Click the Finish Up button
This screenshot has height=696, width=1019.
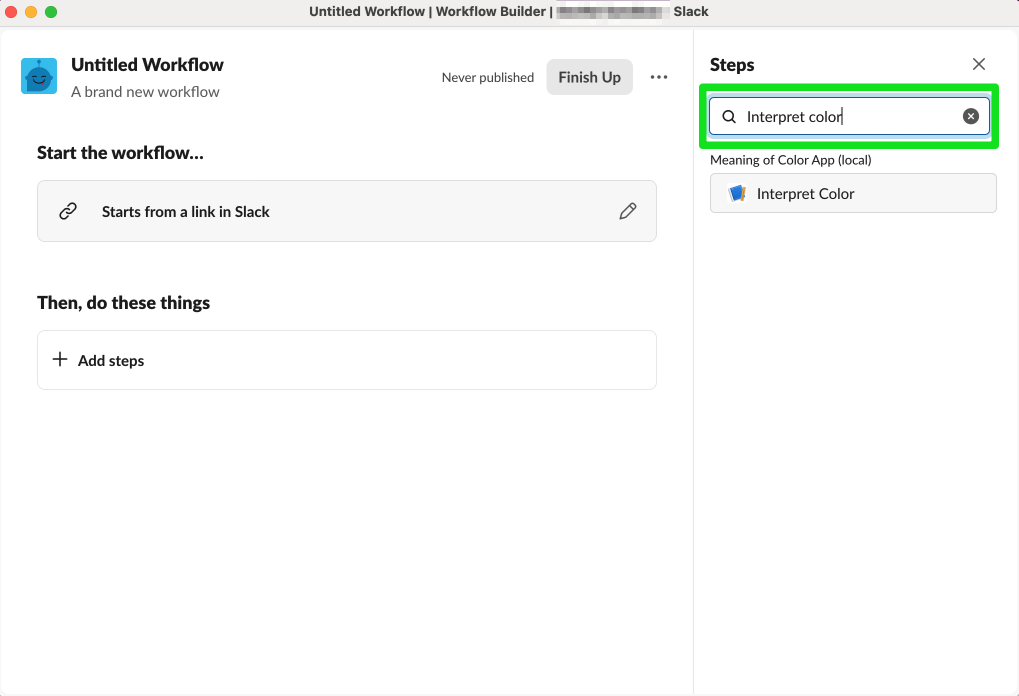[589, 77]
